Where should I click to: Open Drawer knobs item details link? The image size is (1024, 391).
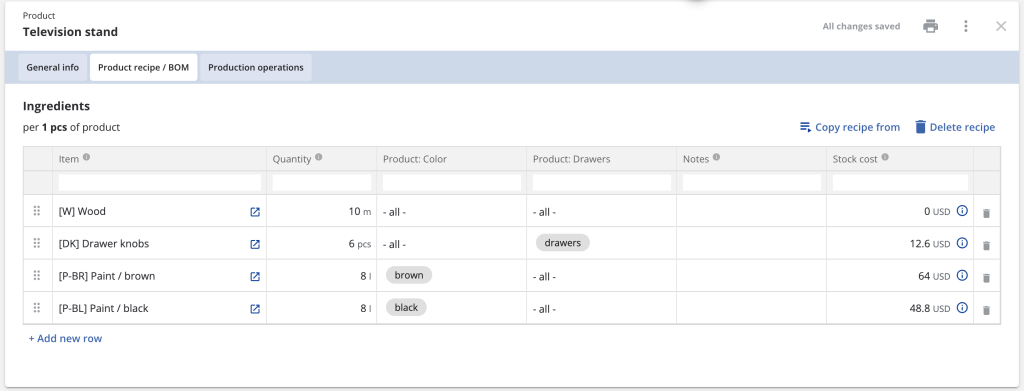pos(255,244)
